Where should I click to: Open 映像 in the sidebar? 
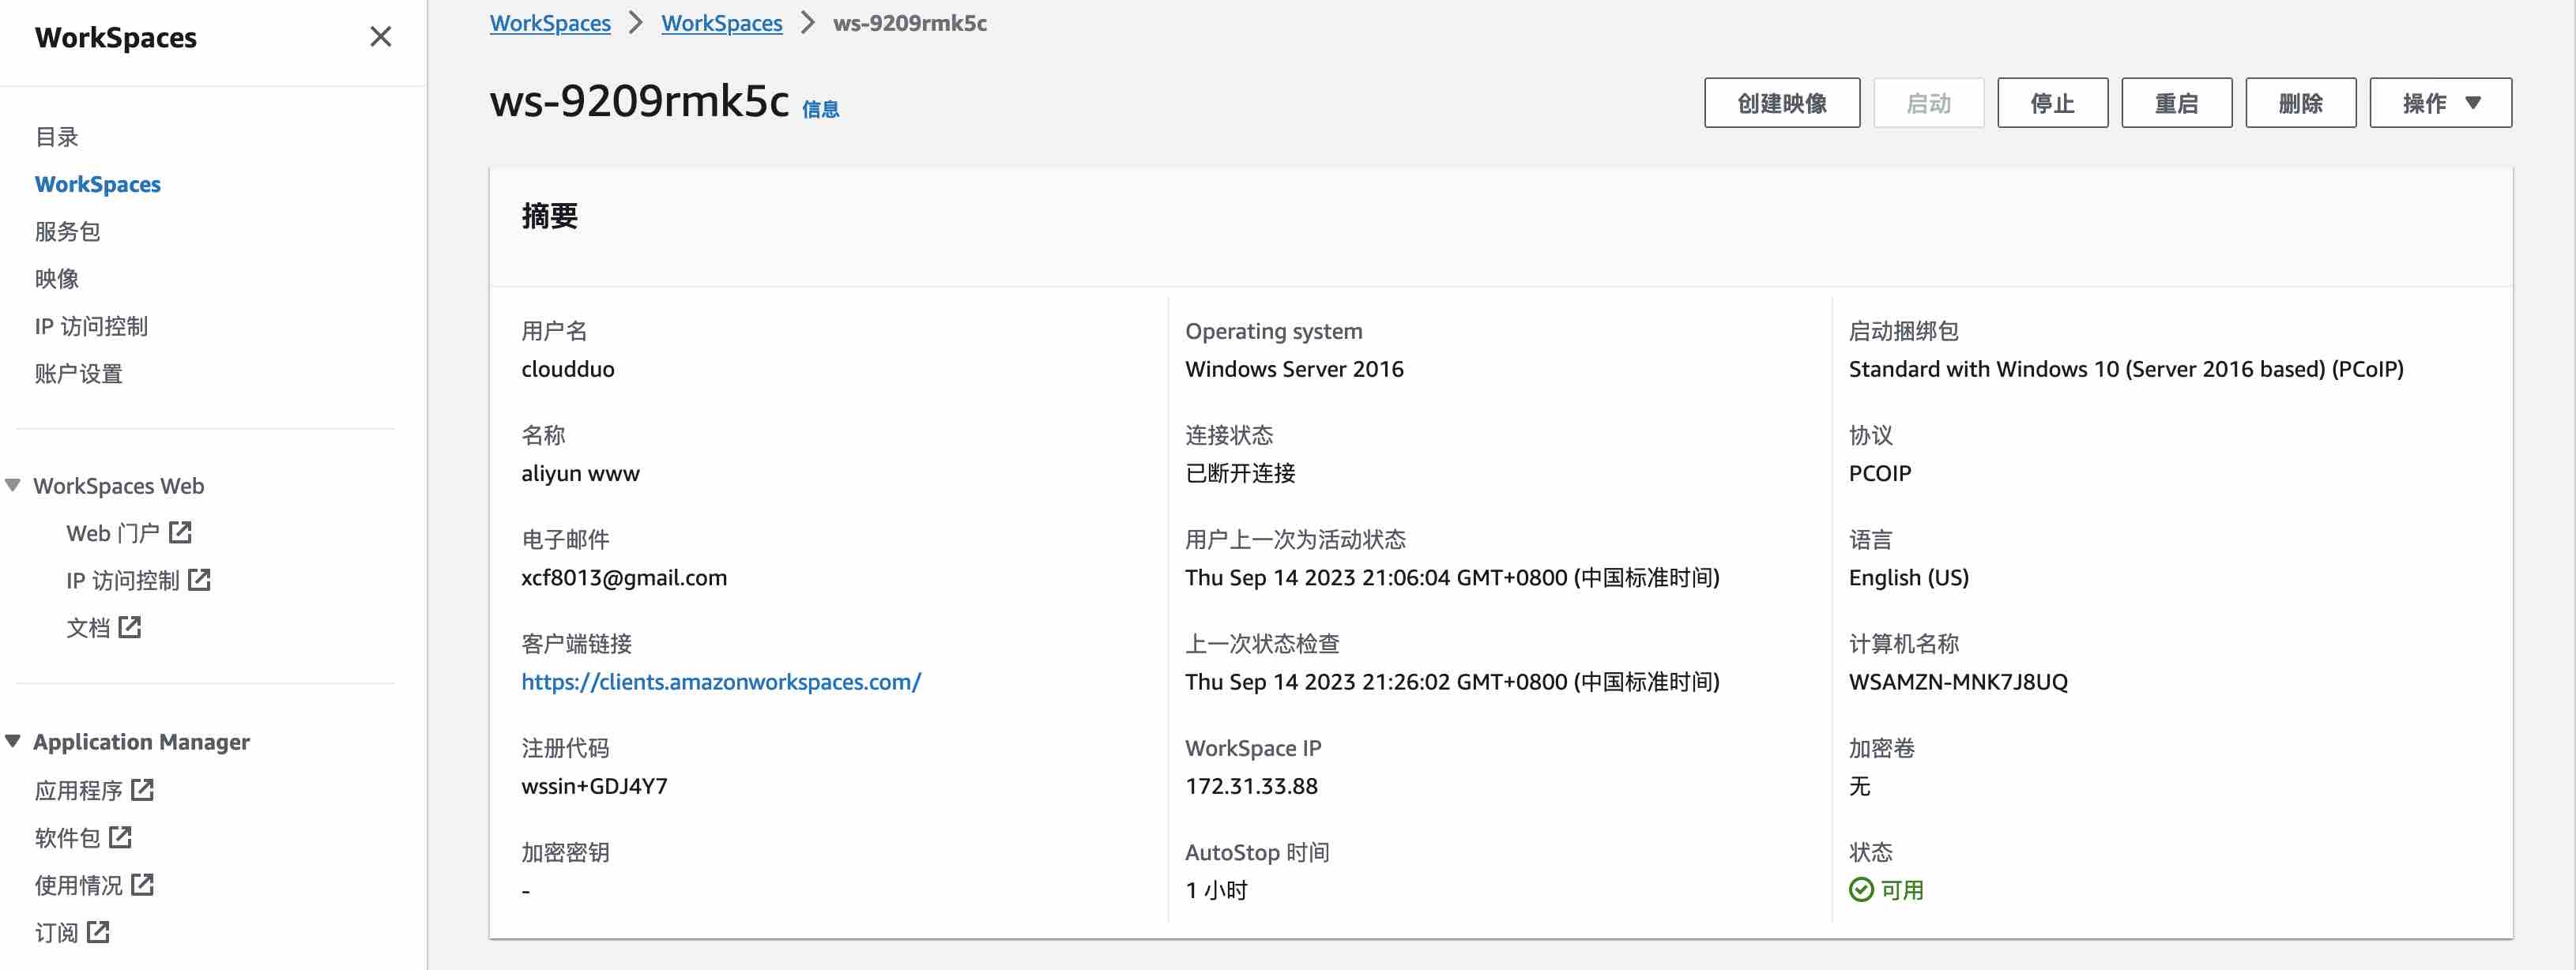tap(57, 278)
